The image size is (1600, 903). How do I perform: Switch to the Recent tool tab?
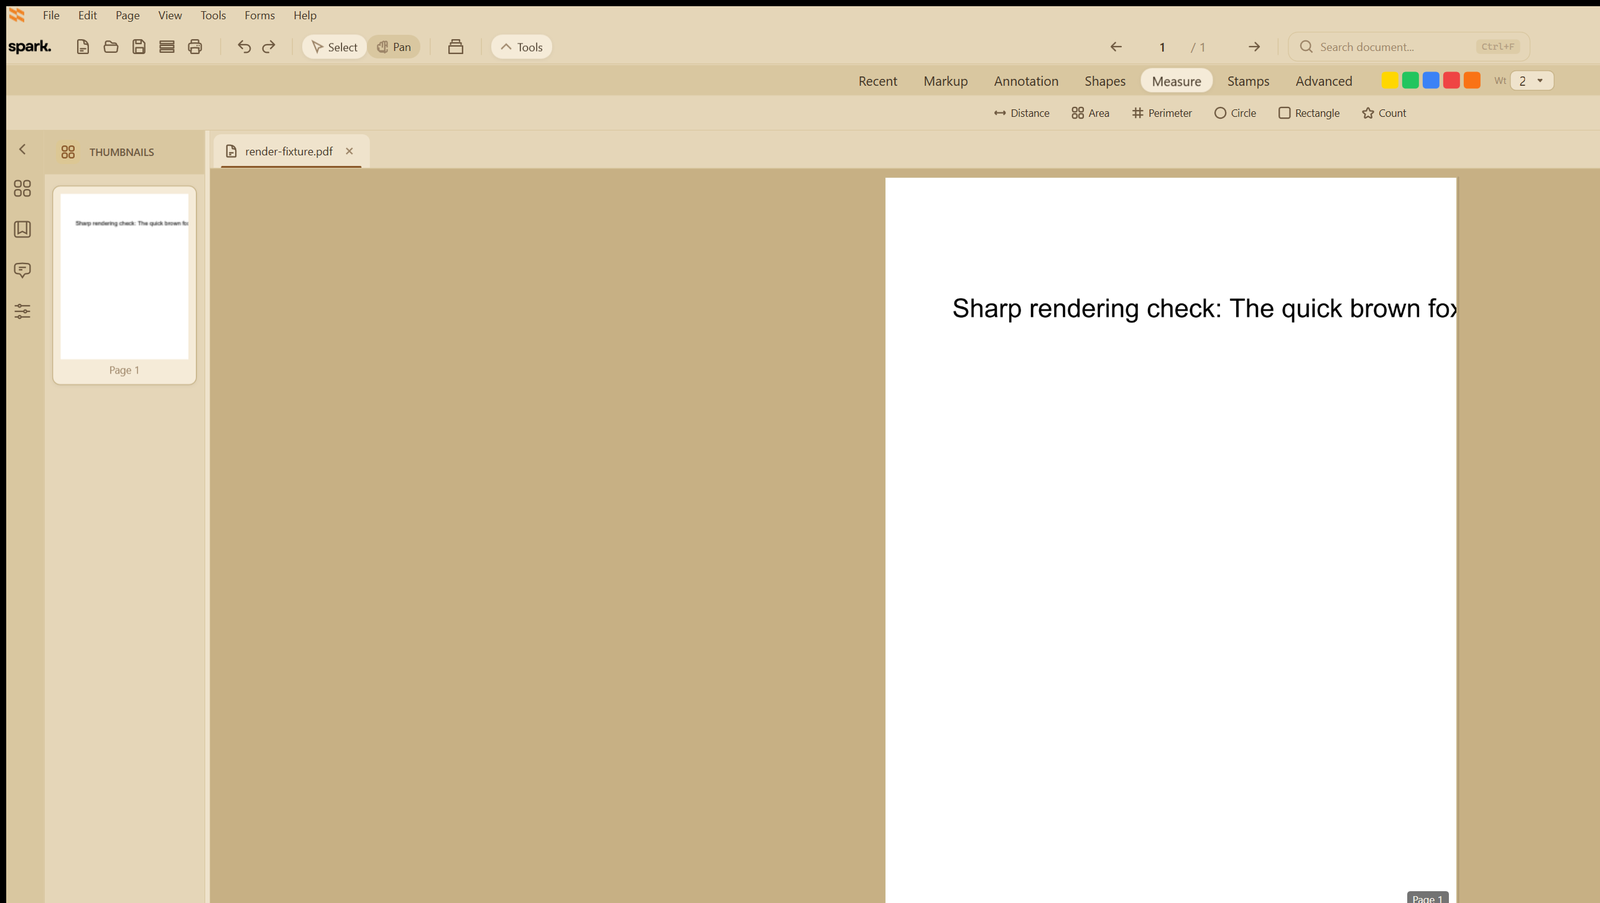[878, 81]
